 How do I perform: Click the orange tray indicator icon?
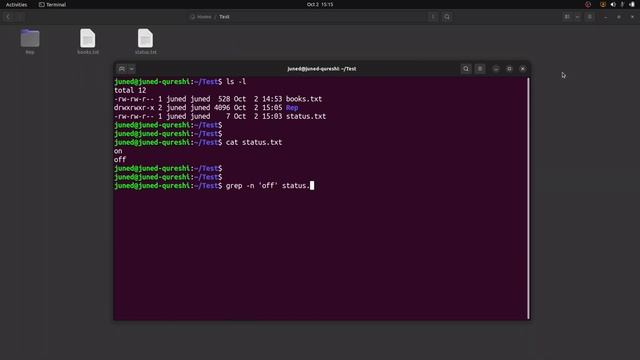point(603,4)
